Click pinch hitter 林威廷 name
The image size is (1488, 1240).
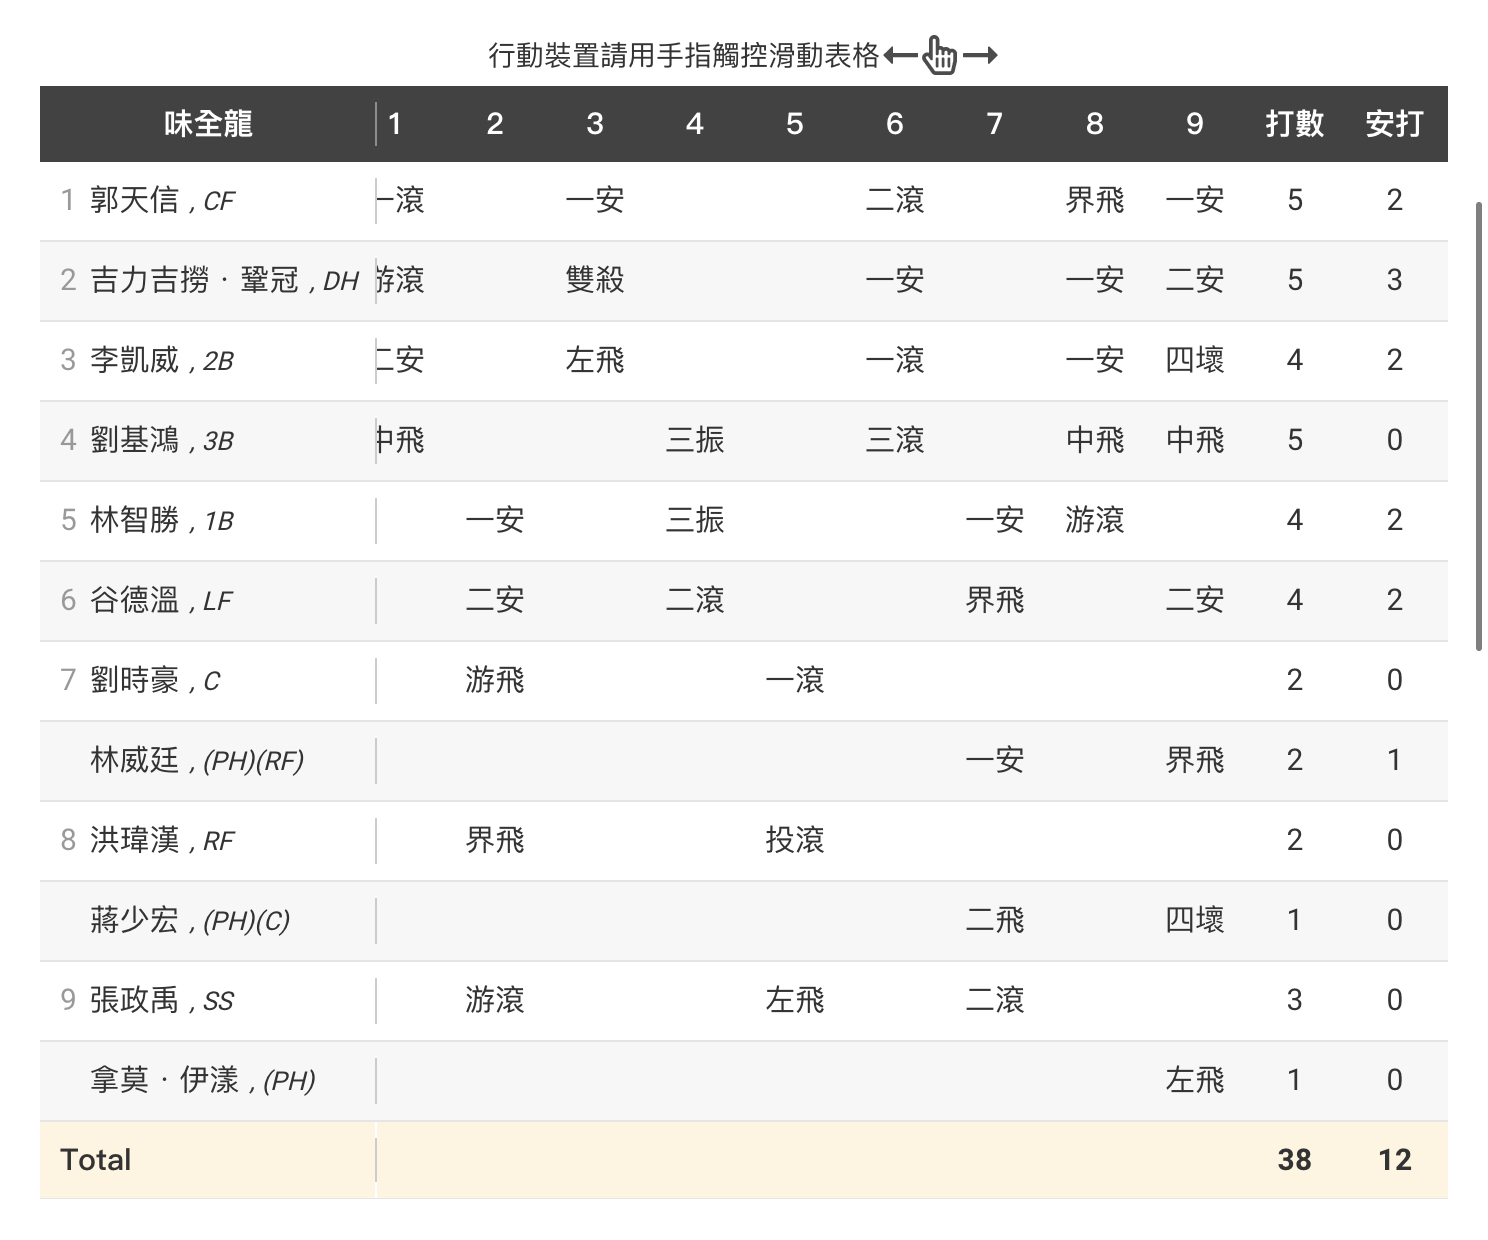(134, 760)
